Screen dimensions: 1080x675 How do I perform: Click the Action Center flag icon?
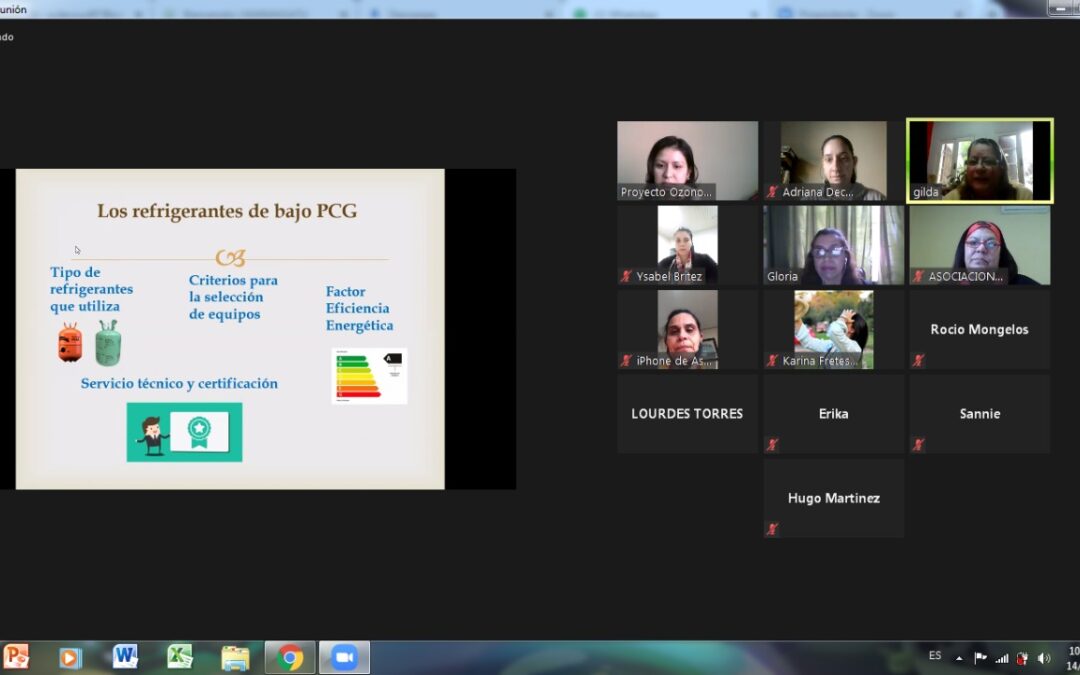coord(980,658)
